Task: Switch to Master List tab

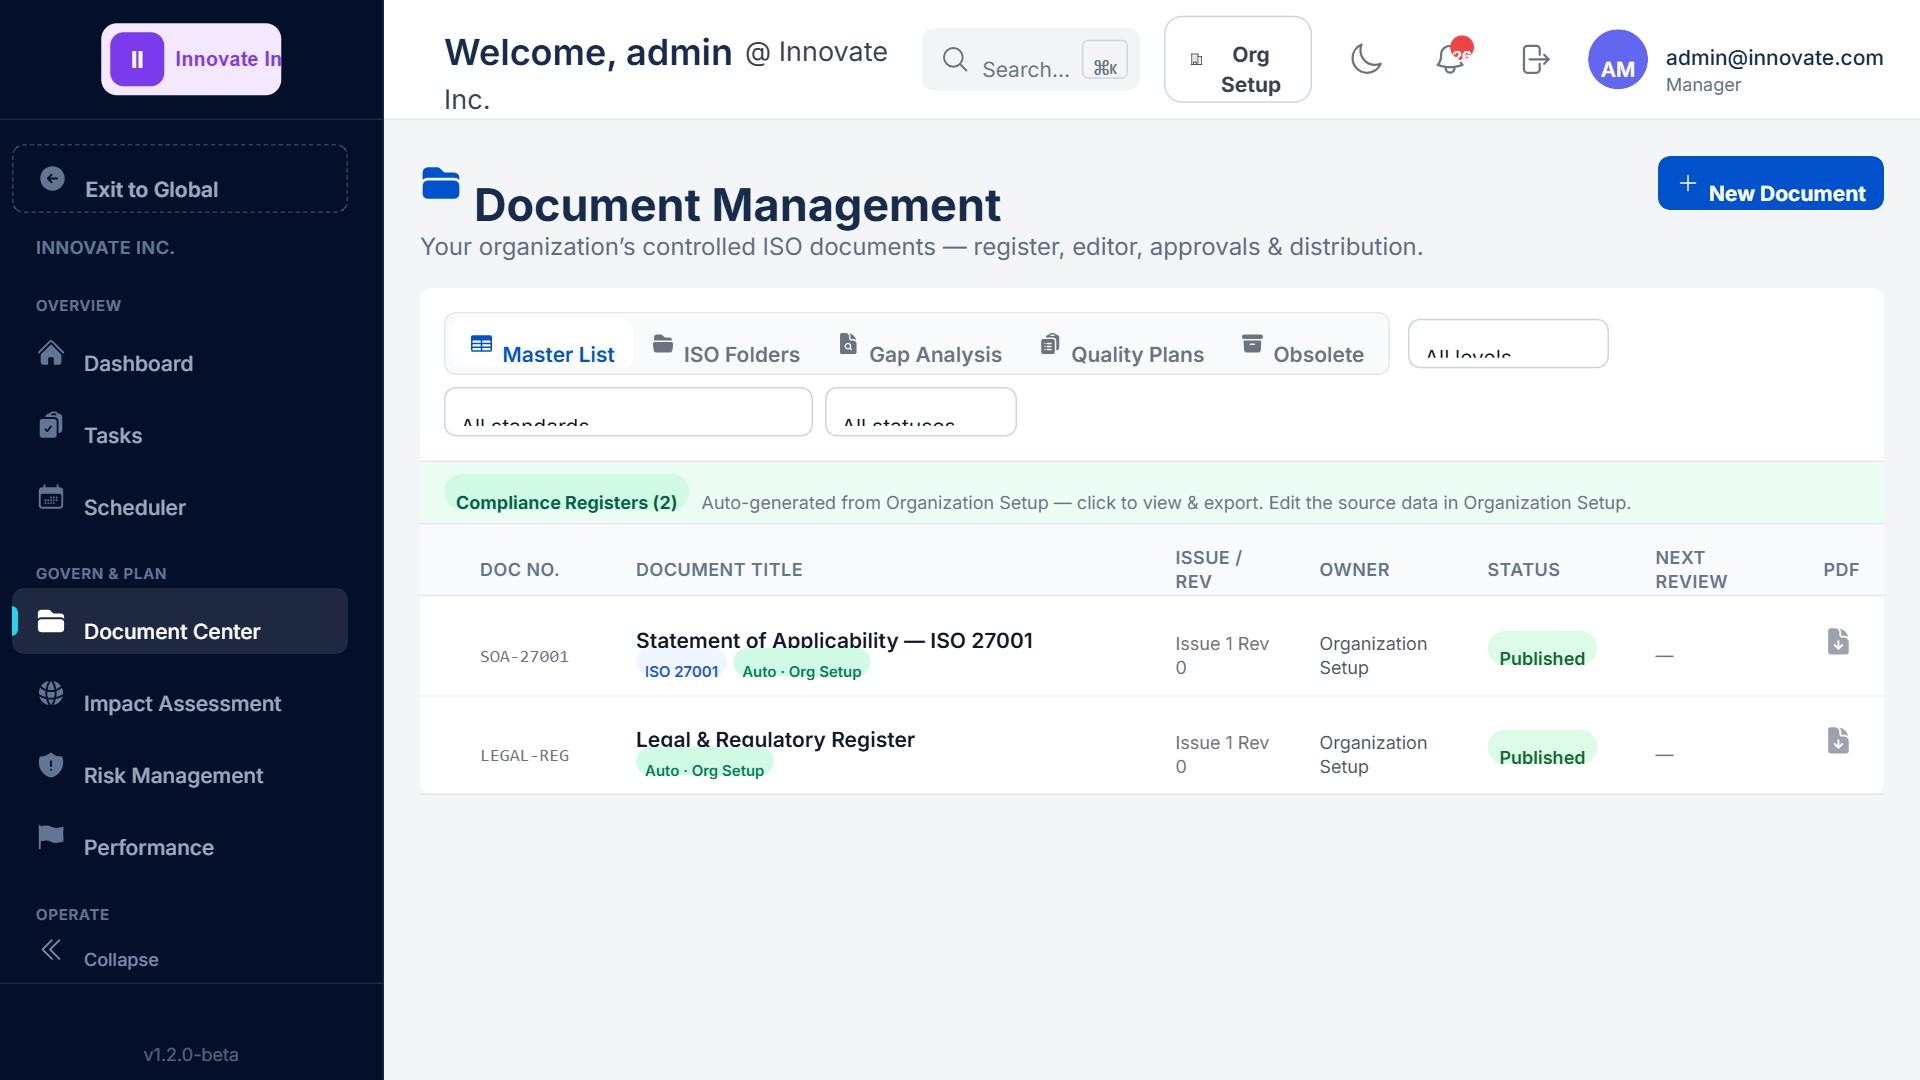Action: coord(543,344)
